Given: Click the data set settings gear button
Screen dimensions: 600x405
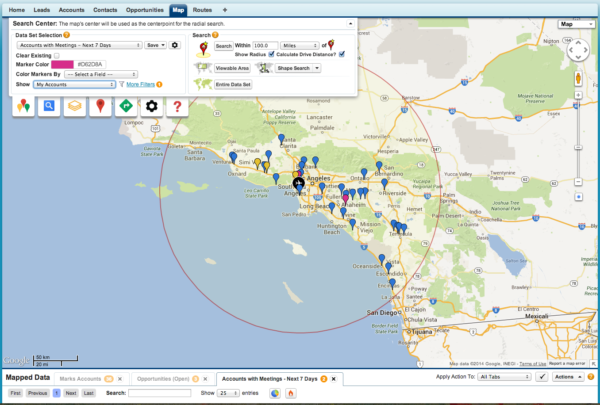Looking at the screenshot, I should [x=174, y=45].
